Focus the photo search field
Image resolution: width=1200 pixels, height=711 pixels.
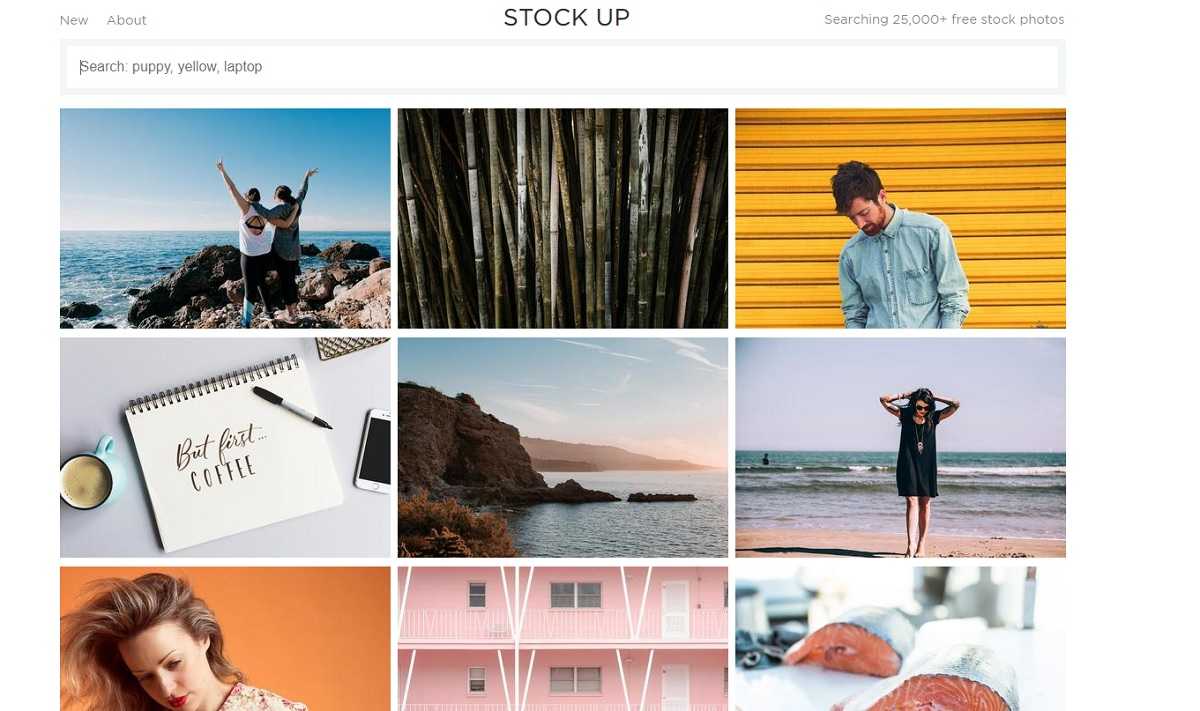(563, 67)
